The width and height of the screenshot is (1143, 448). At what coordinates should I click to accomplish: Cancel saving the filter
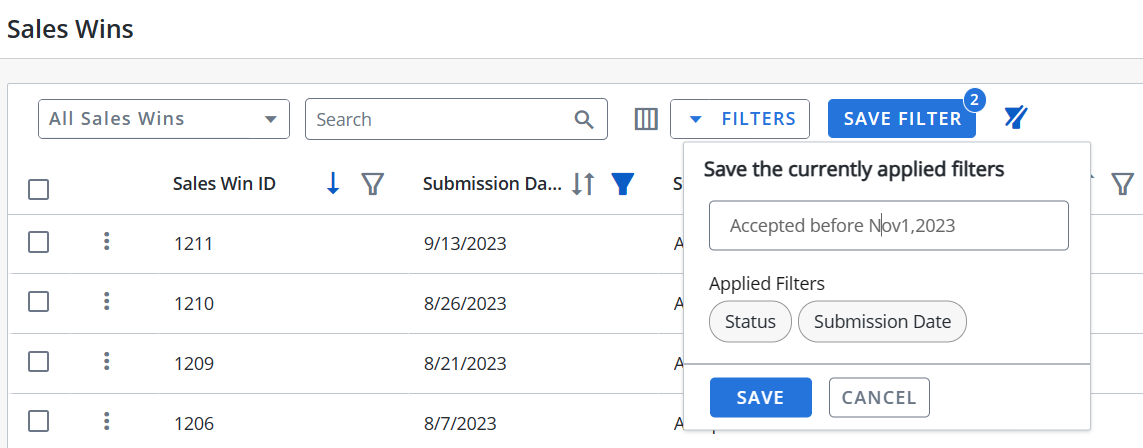(x=879, y=398)
